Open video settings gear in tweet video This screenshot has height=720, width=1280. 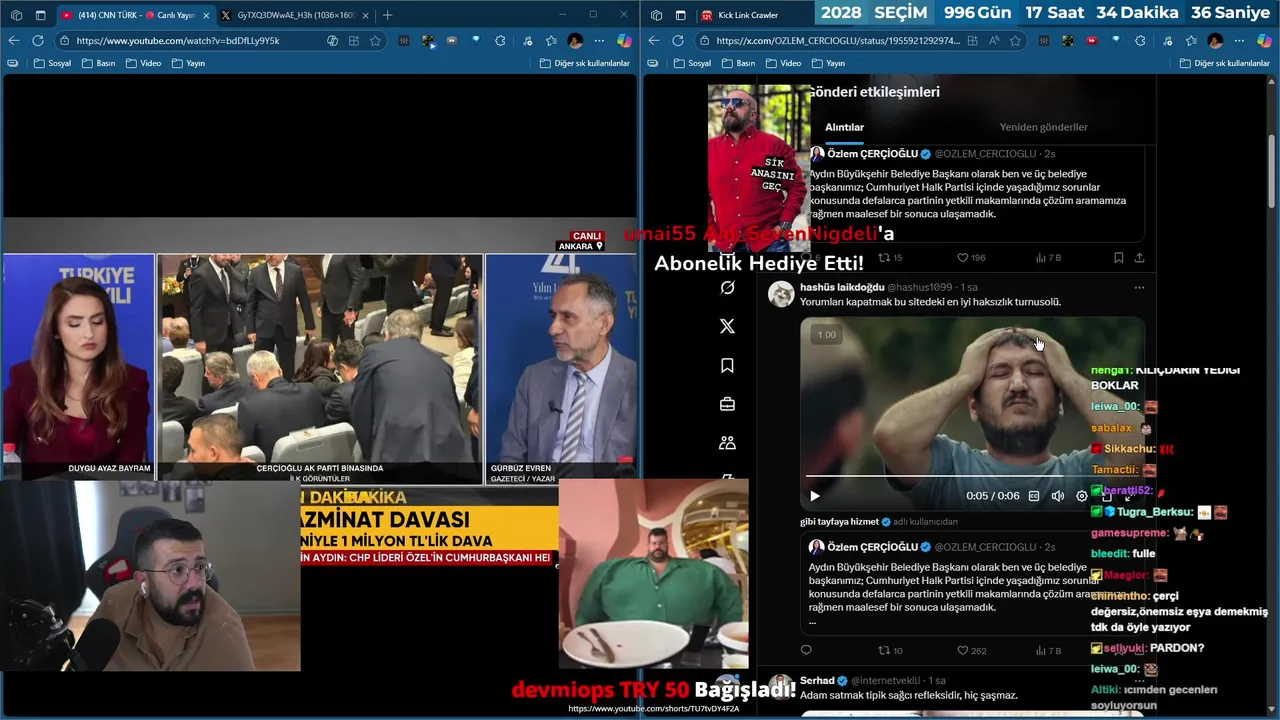pyautogui.click(x=1081, y=496)
